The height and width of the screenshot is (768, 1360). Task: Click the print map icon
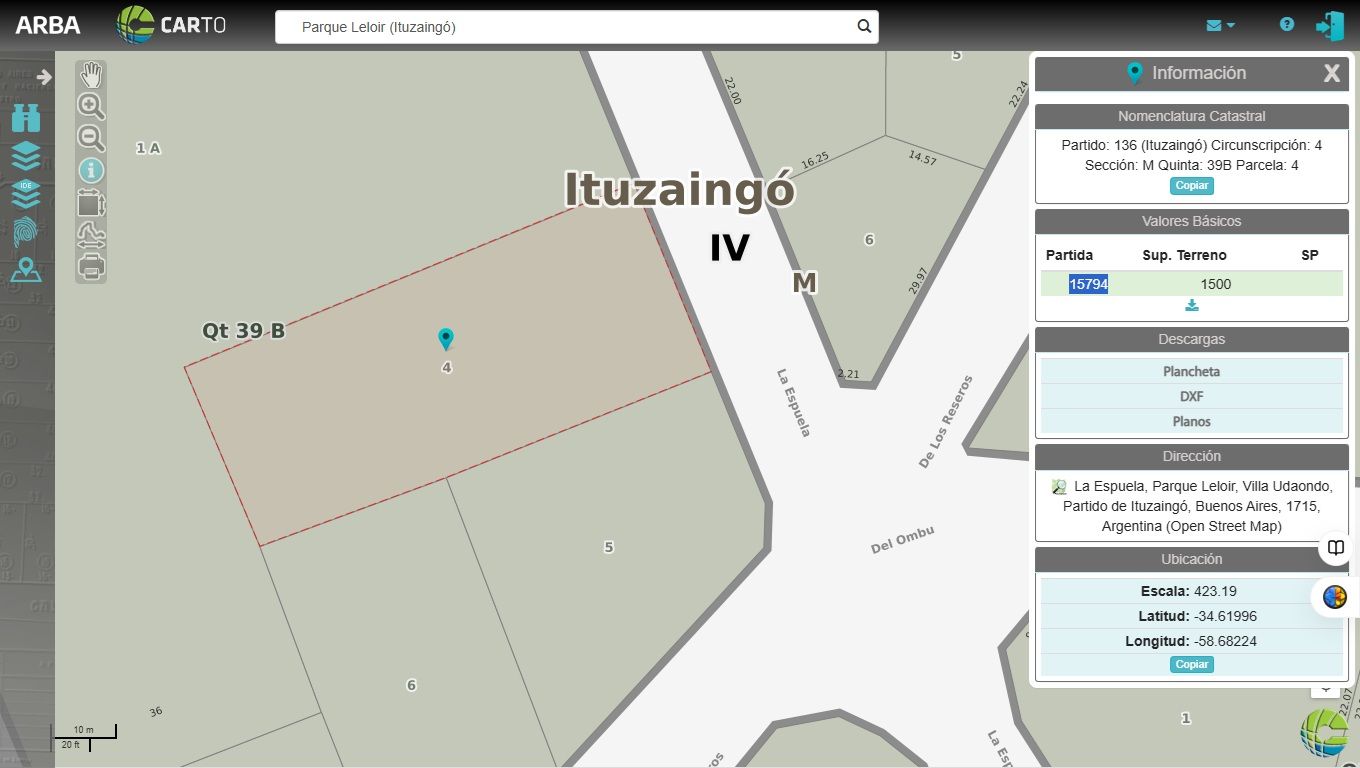click(91, 267)
